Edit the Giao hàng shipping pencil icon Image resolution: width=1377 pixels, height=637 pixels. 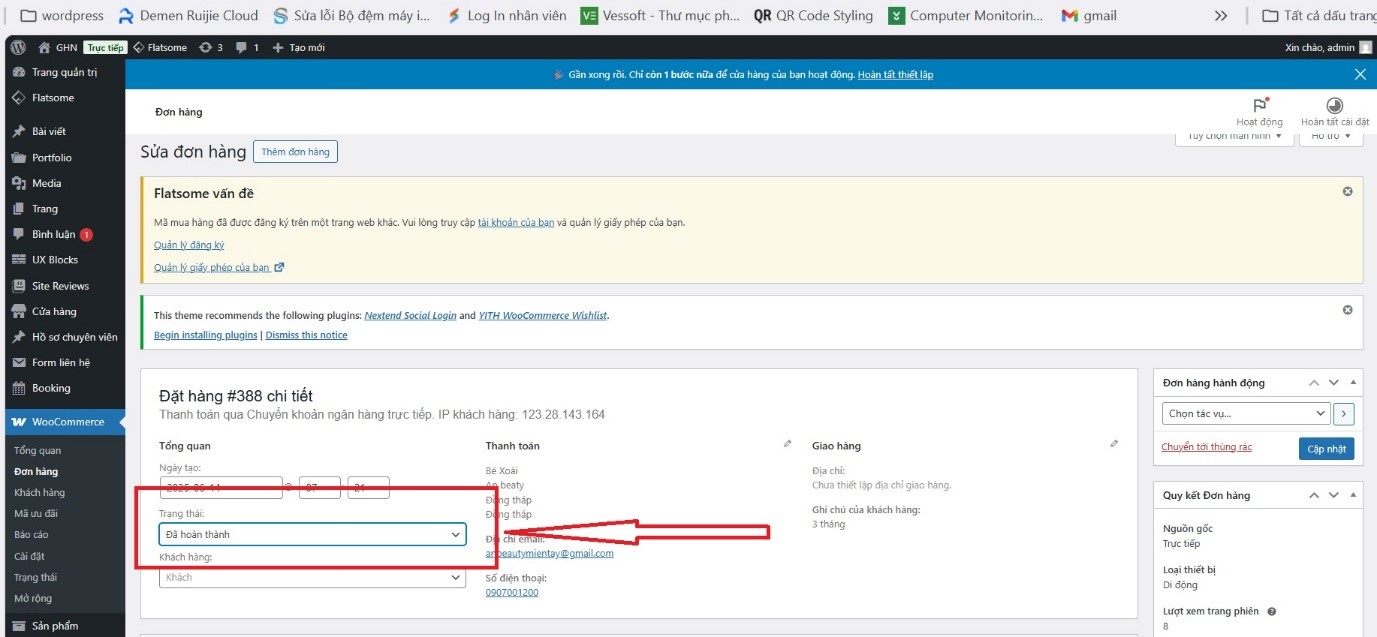click(x=1114, y=443)
